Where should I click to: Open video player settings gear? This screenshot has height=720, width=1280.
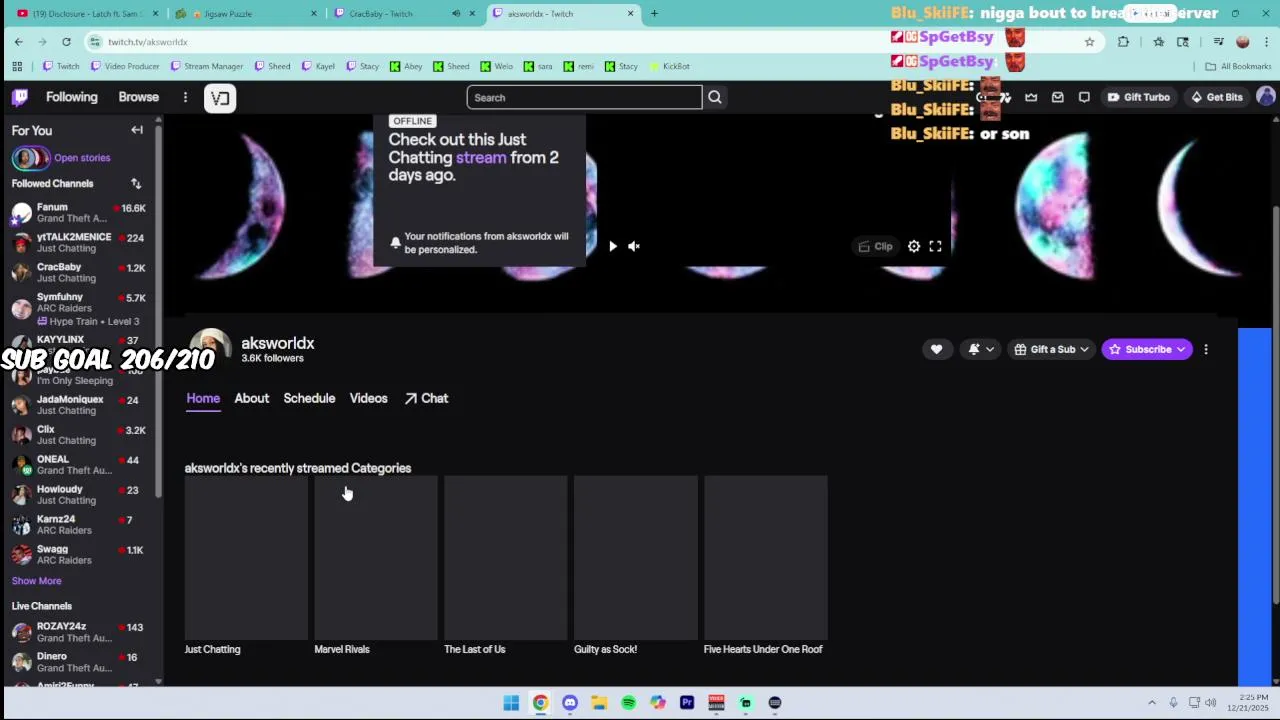[914, 246]
